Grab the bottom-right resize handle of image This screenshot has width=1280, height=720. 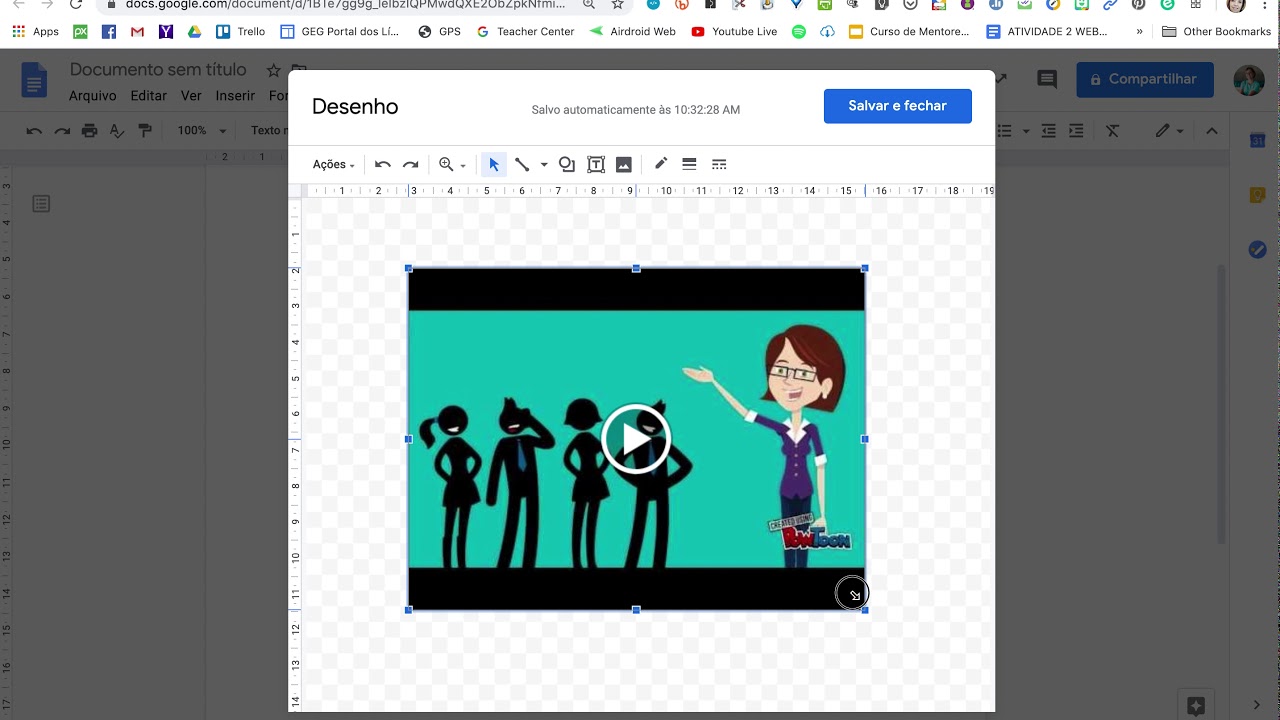865,609
